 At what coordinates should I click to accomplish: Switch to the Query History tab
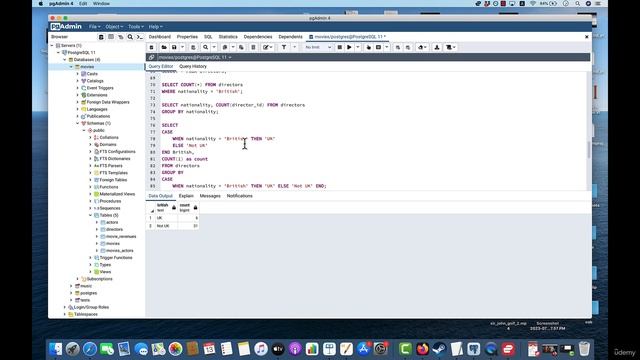193,67
